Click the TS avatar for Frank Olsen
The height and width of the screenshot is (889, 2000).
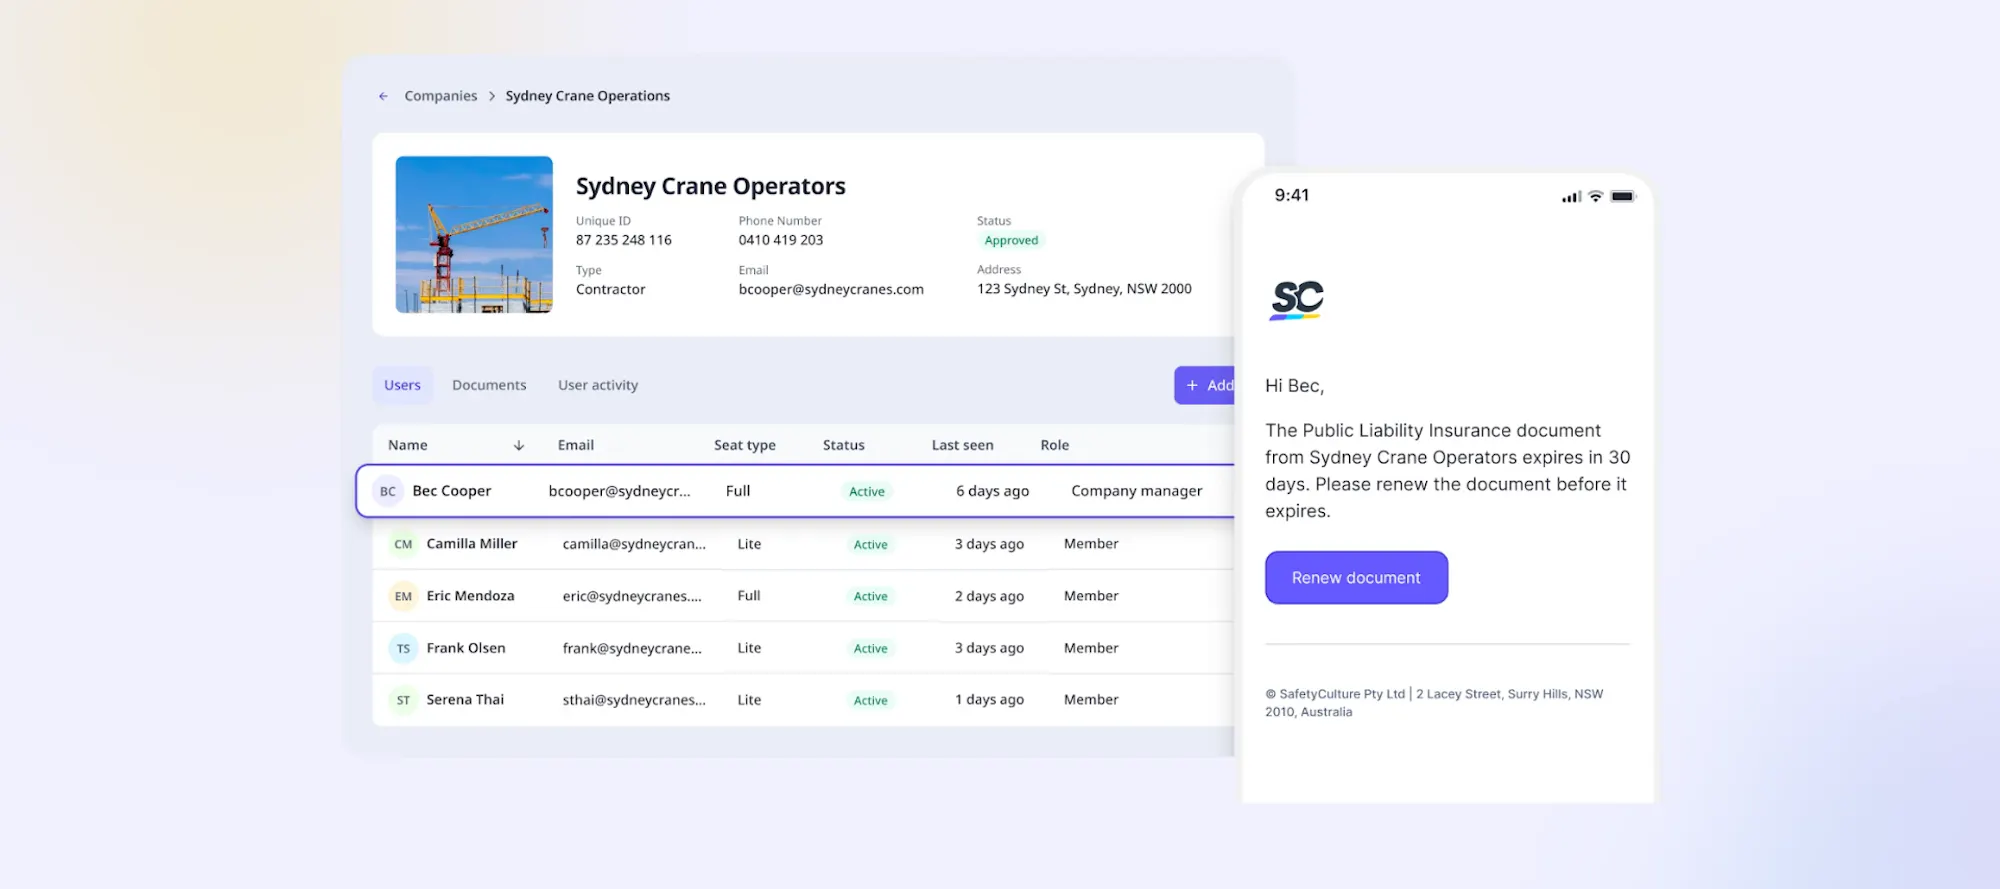(403, 648)
